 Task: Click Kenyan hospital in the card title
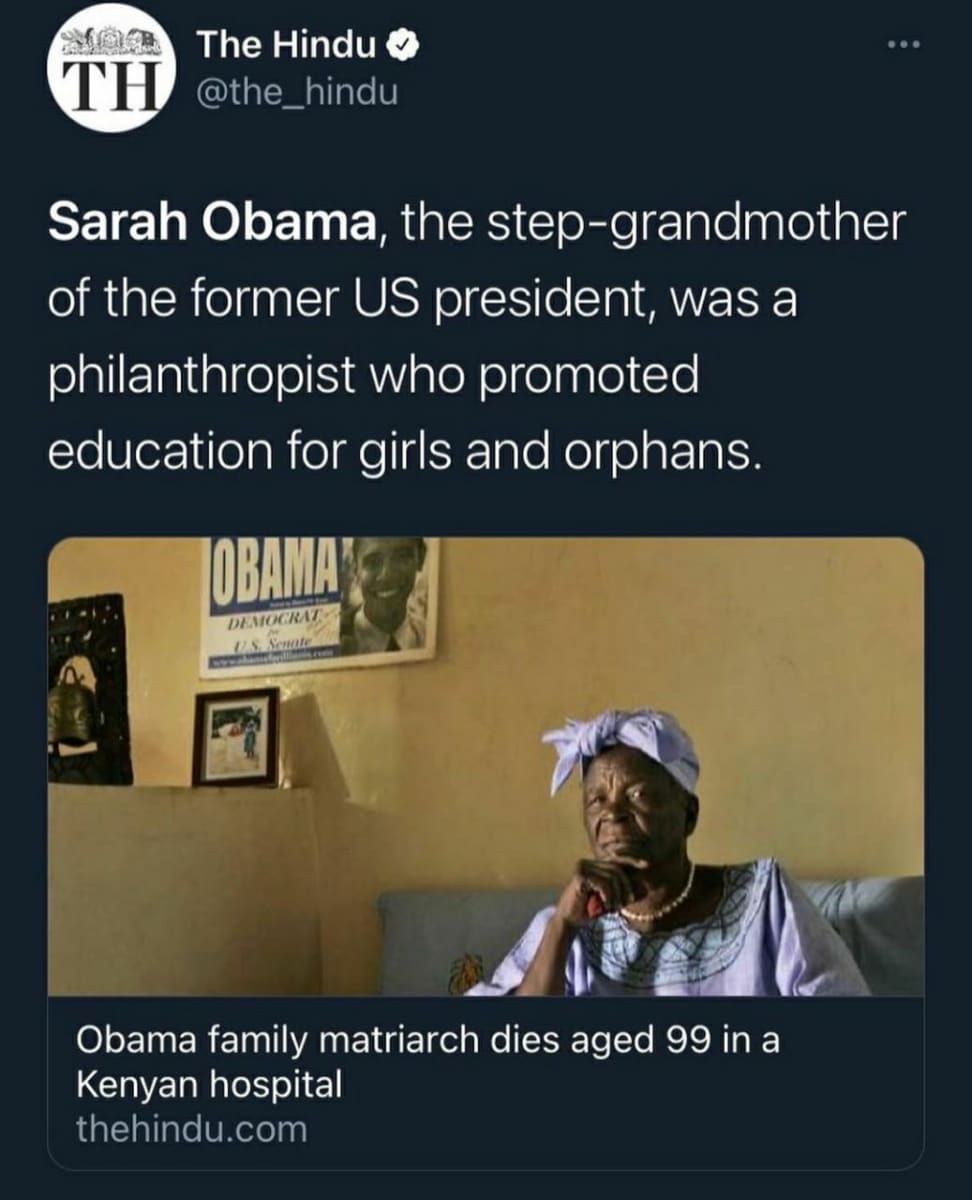point(209,1084)
